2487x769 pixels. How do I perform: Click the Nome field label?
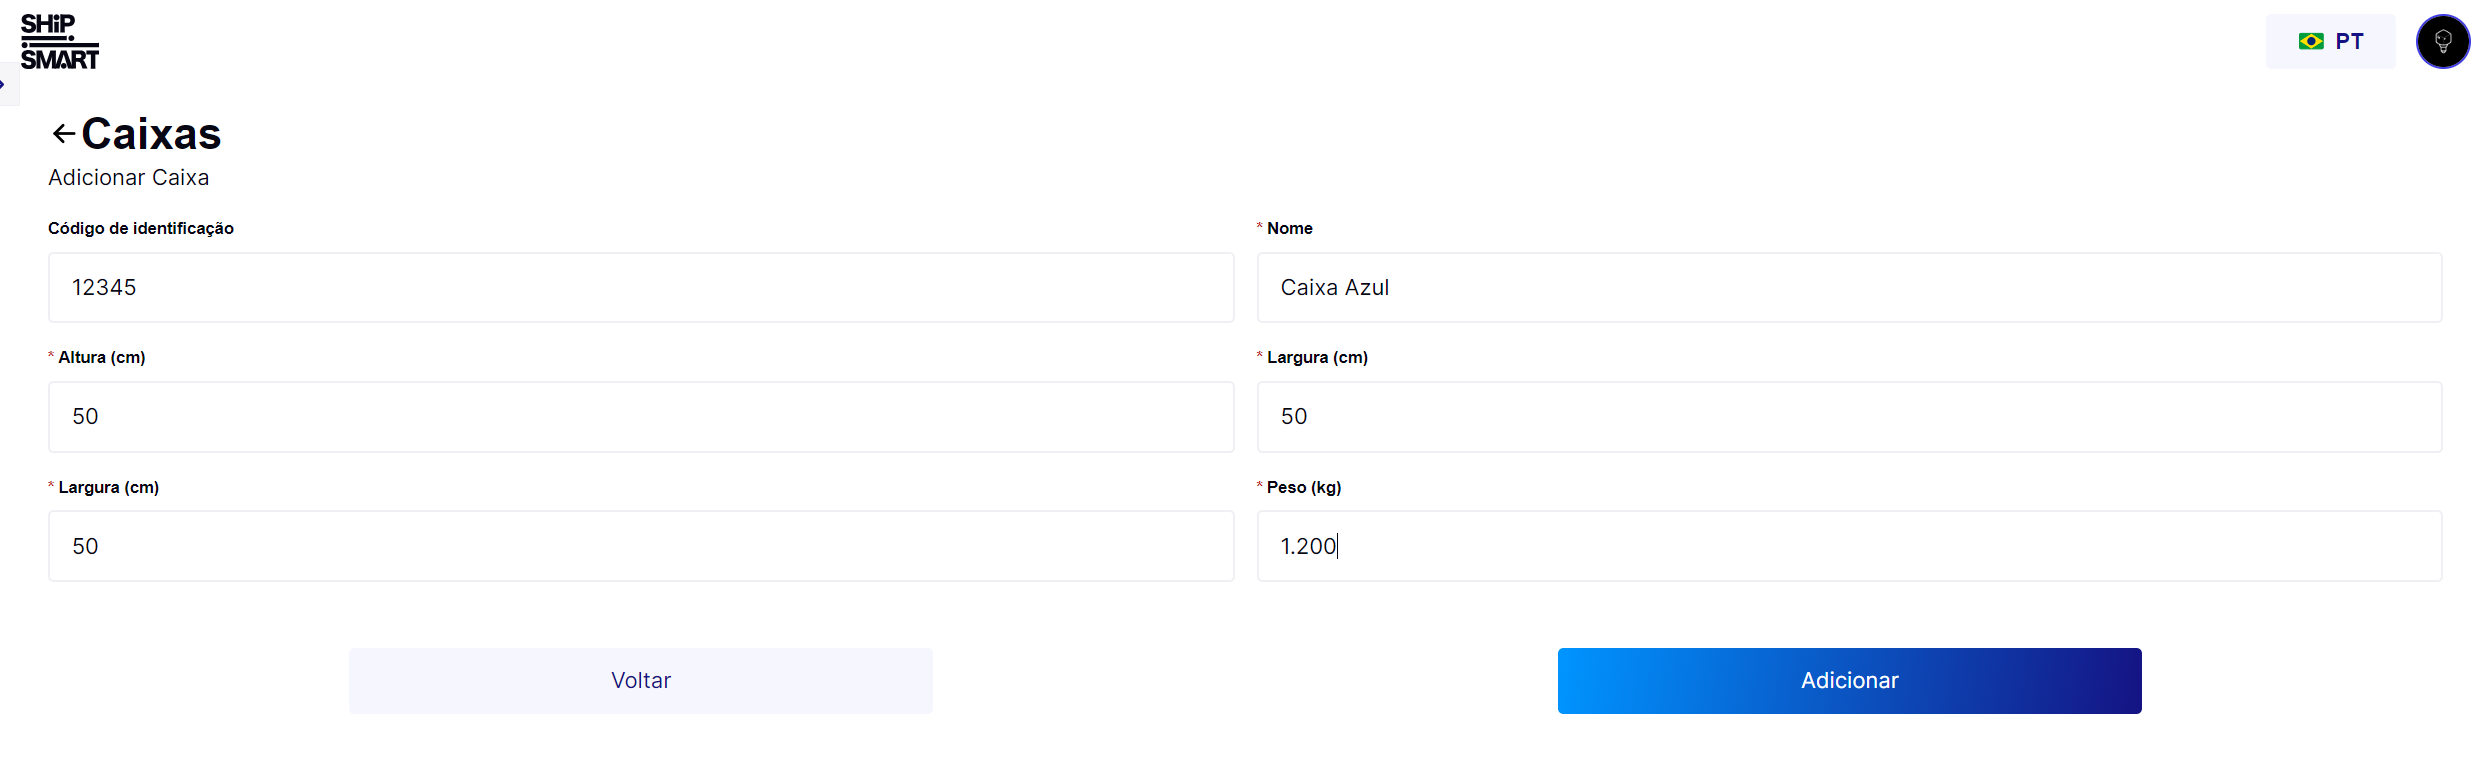pos(1289,229)
